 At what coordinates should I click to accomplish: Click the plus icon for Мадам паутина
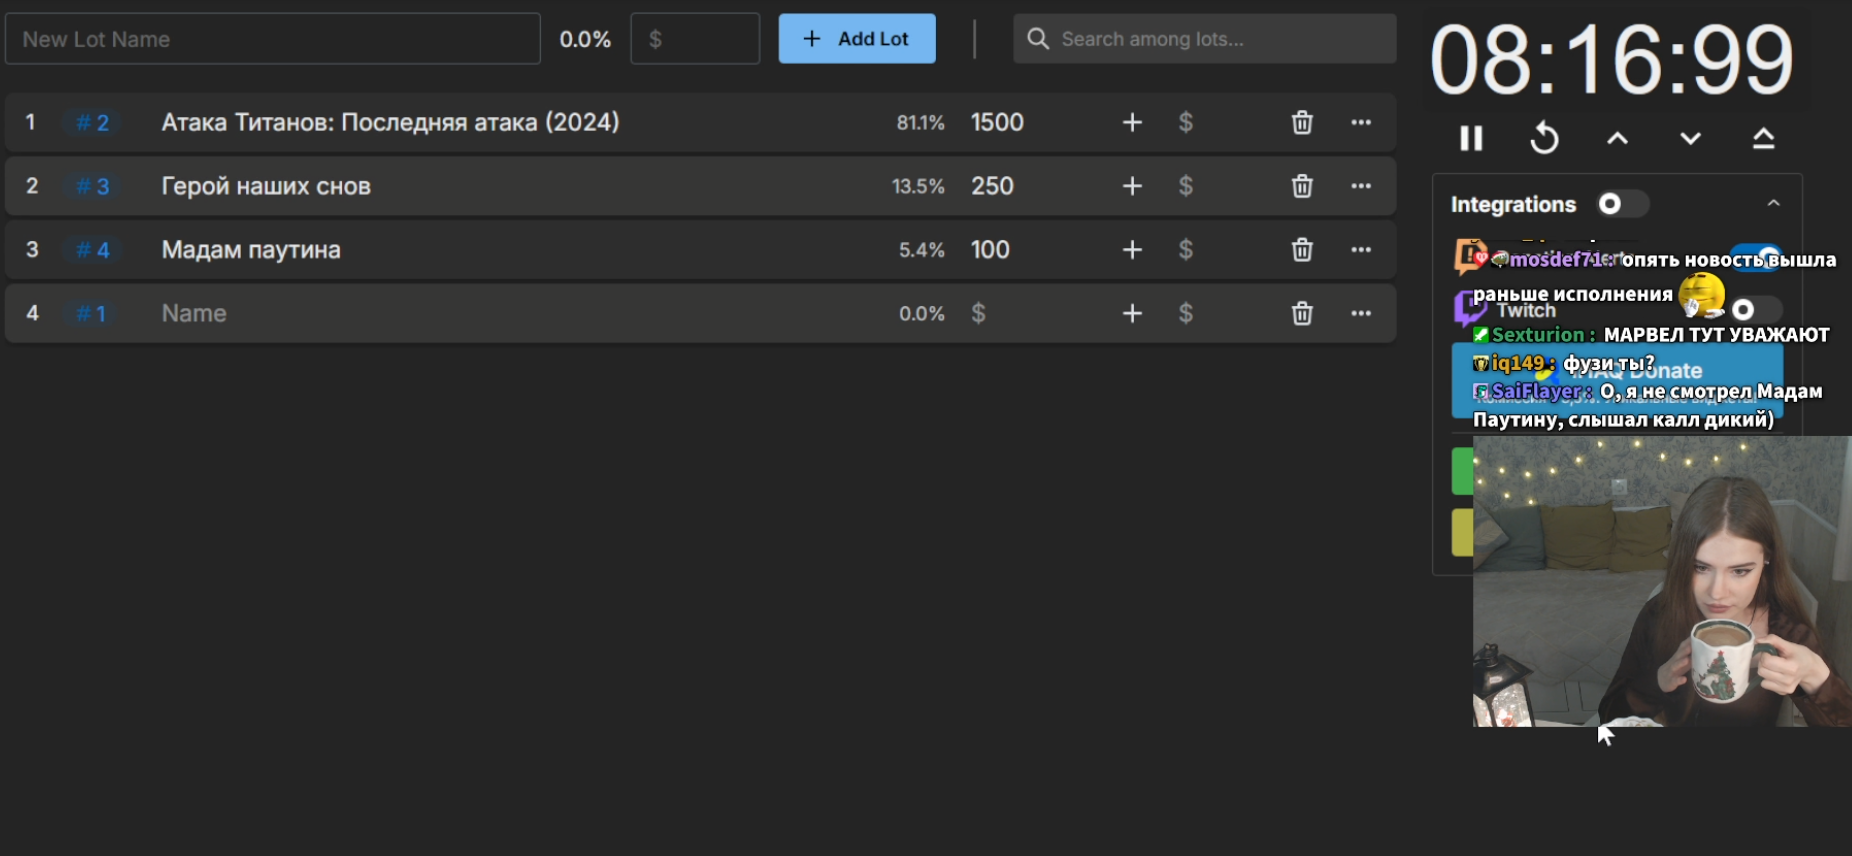click(x=1132, y=250)
